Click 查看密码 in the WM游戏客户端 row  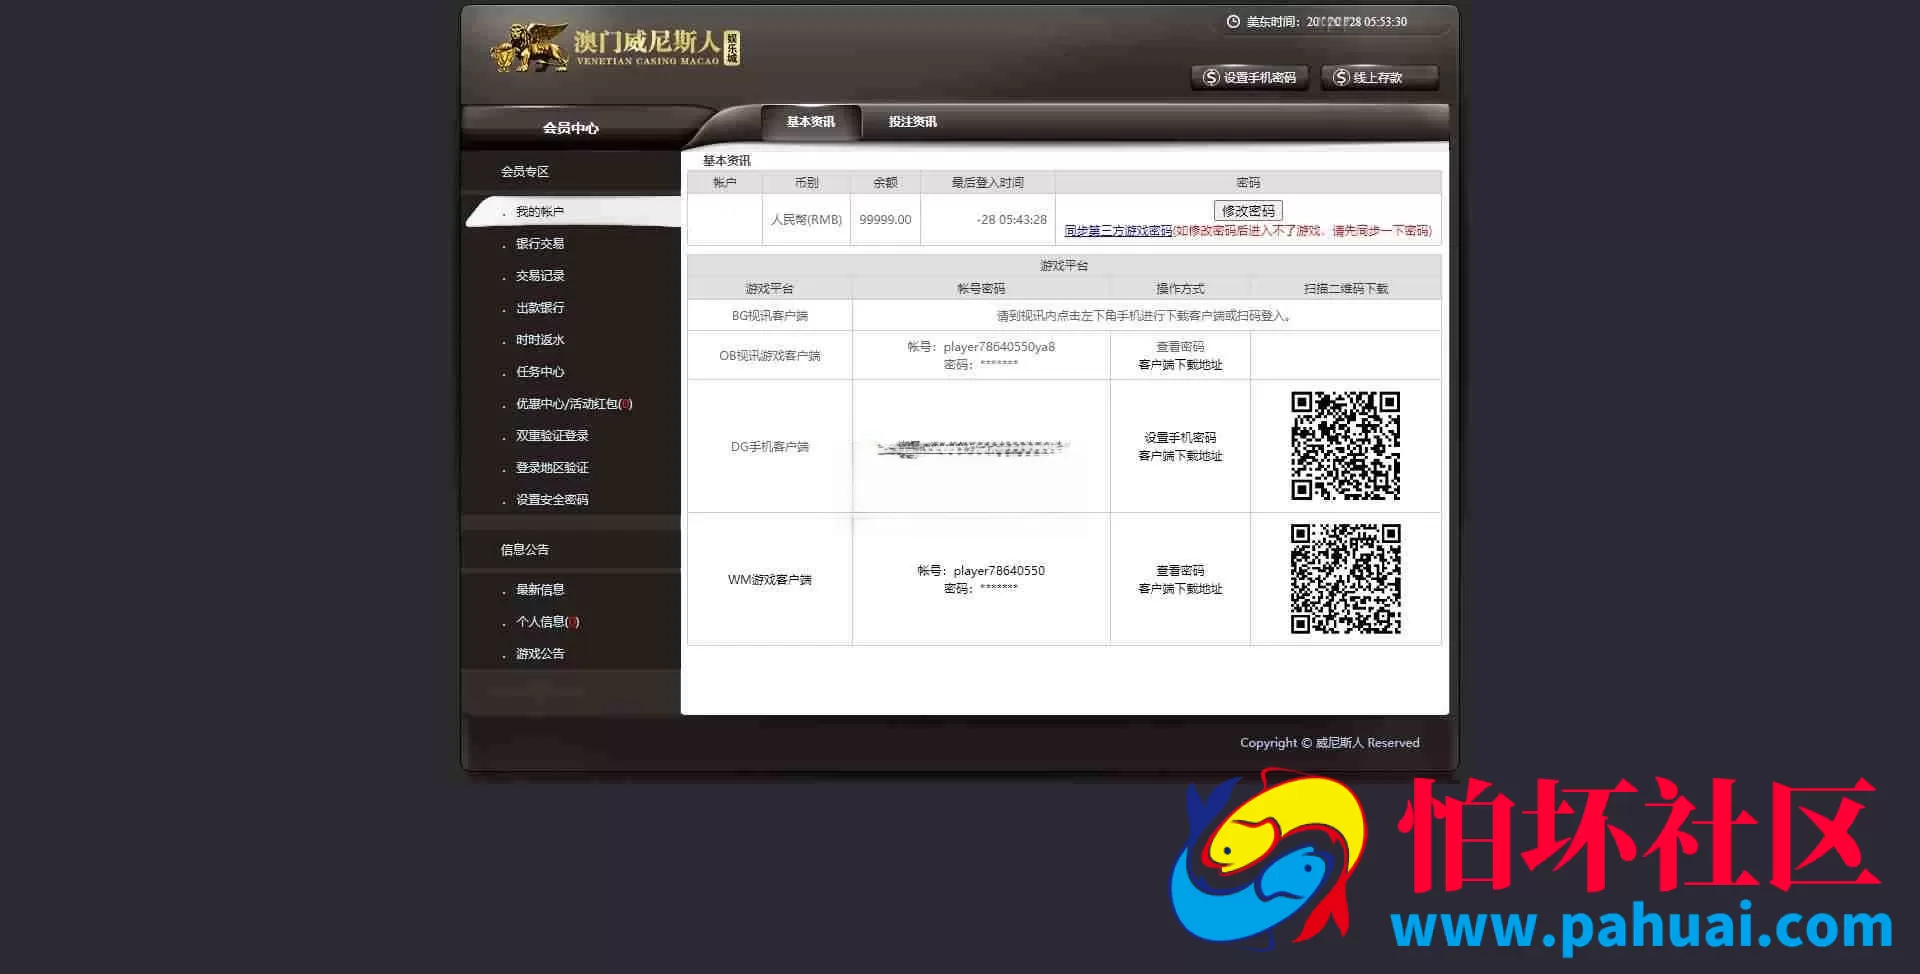point(1180,571)
